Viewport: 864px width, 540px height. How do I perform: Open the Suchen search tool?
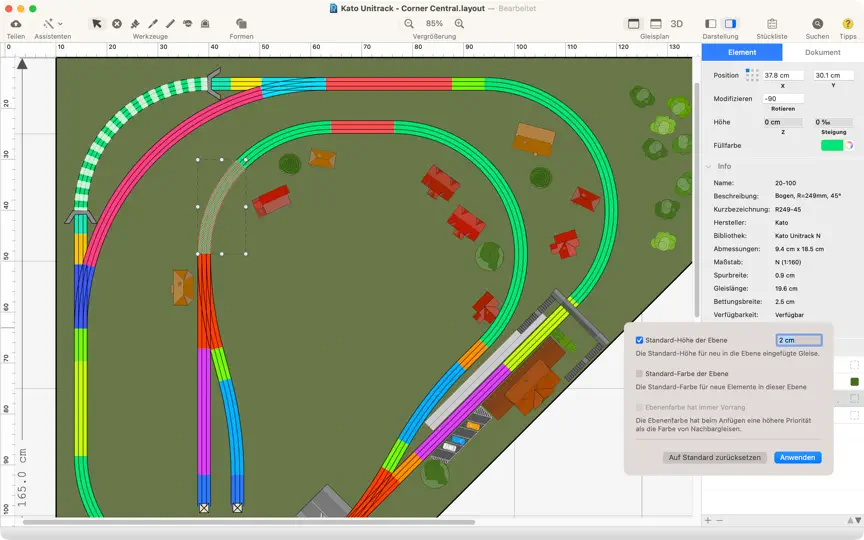pyautogui.click(x=817, y=24)
